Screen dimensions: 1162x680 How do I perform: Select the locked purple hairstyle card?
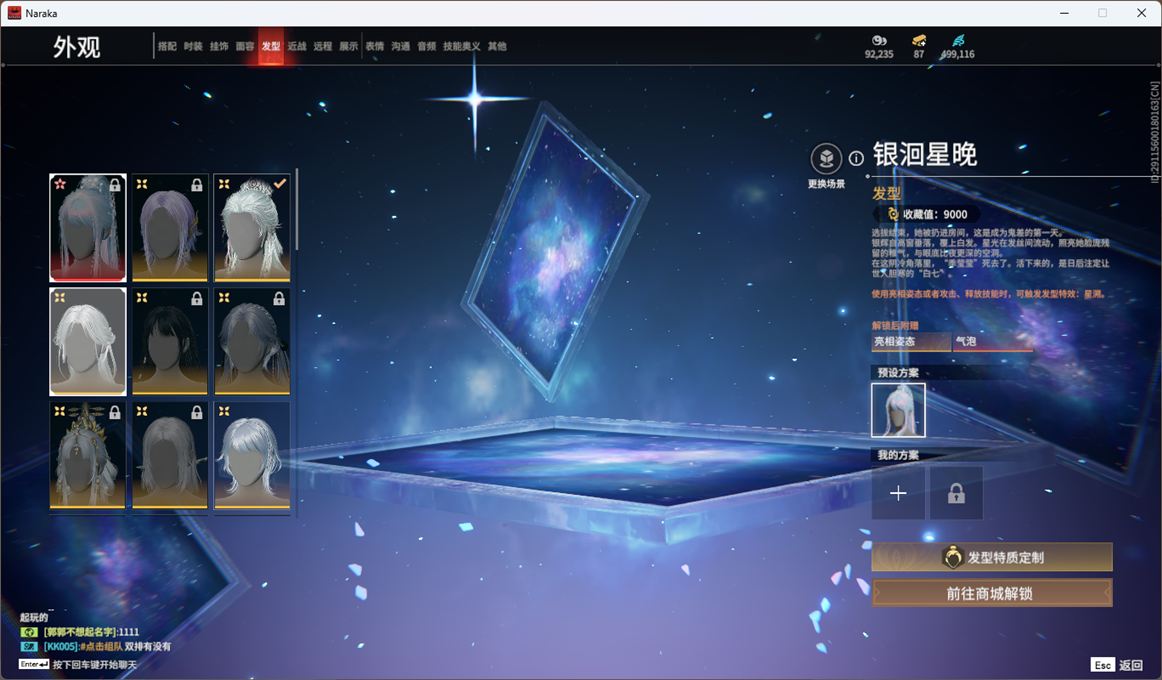tap(170, 228)
